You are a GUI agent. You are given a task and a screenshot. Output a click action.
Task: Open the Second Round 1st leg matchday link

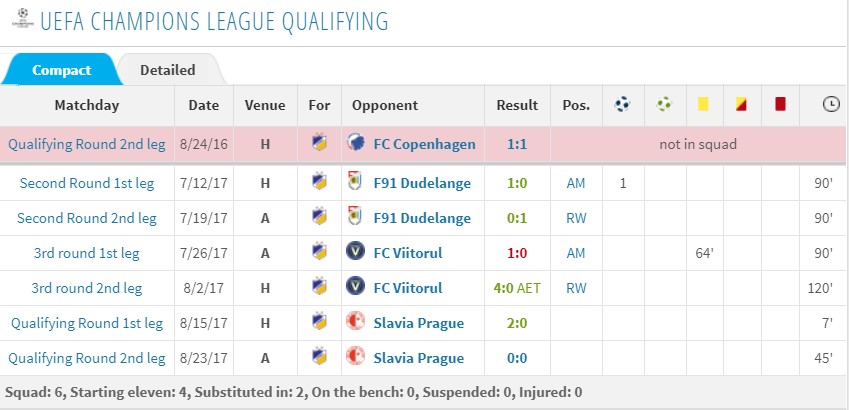click(x=87, y=183)
